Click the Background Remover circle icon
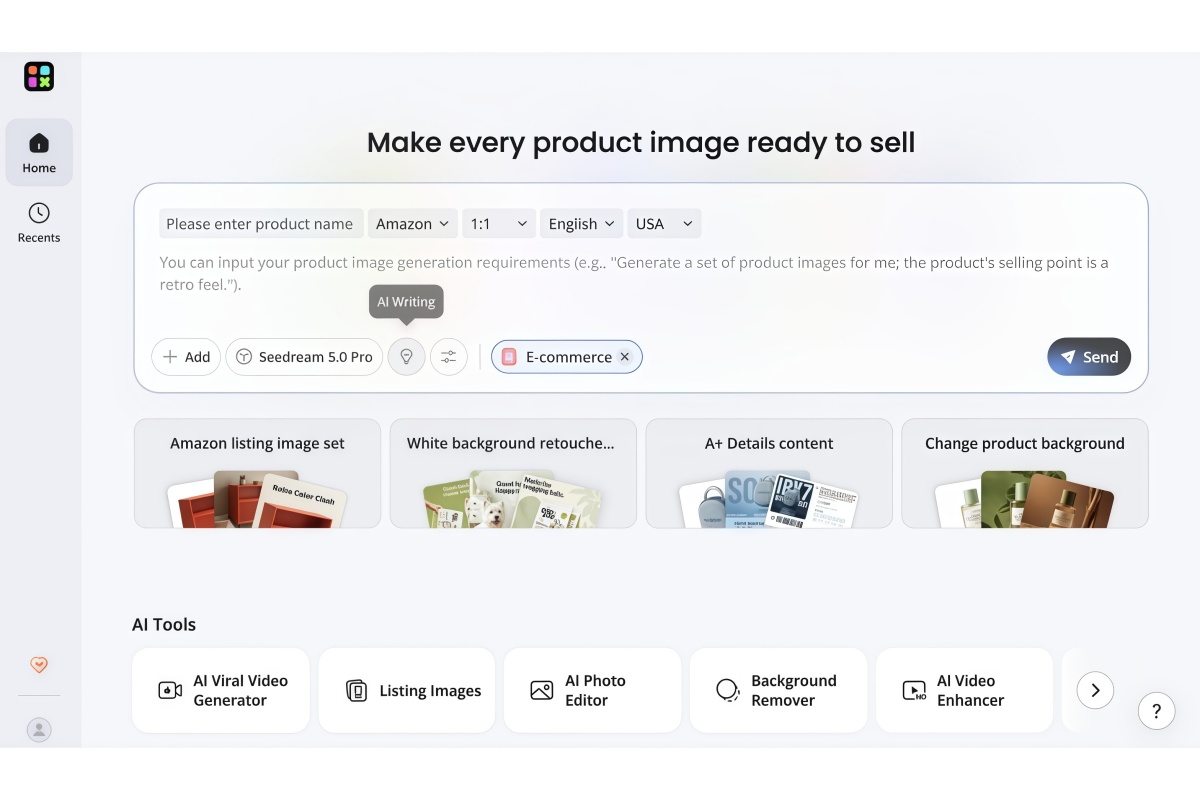The image size is (1200, 800). [x=728, y=690]
